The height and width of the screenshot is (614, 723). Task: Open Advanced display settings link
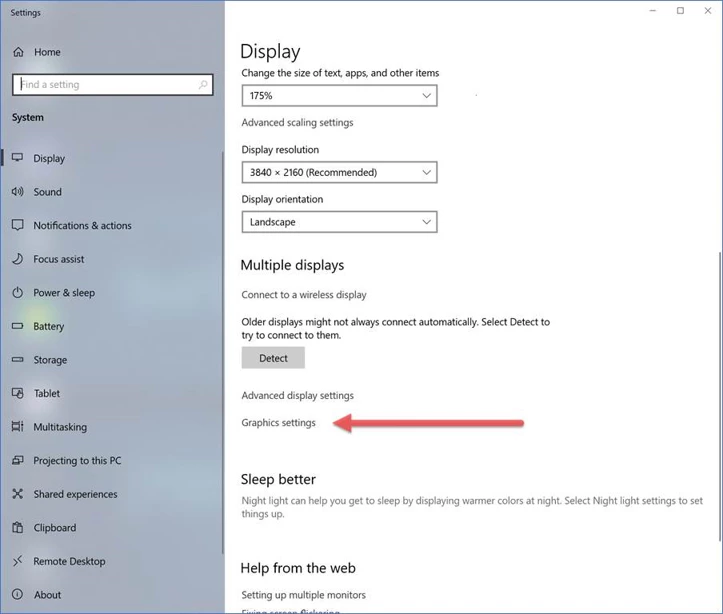click(x=297, y=396)
